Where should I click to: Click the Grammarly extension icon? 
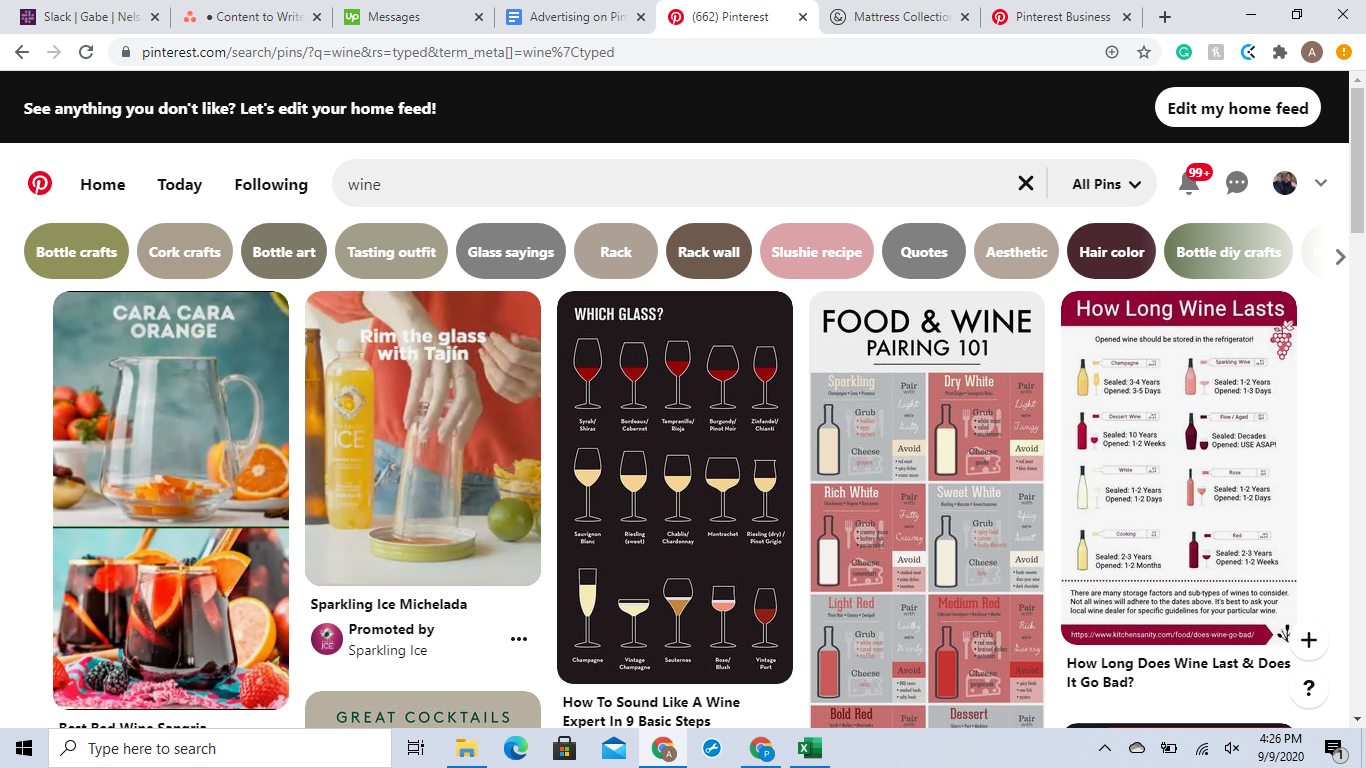1184,52
